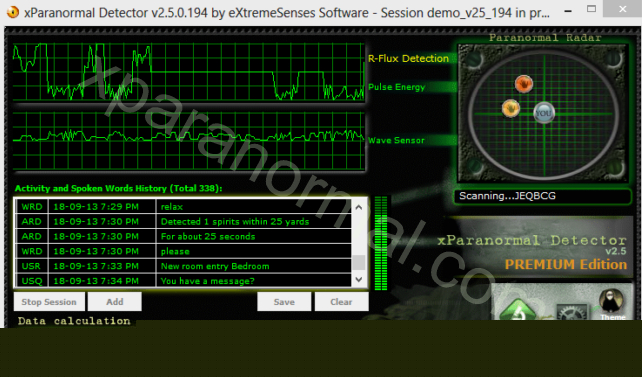Click the Paranormal Radar title
Screen dimensions: 642x377
(545, 38)
